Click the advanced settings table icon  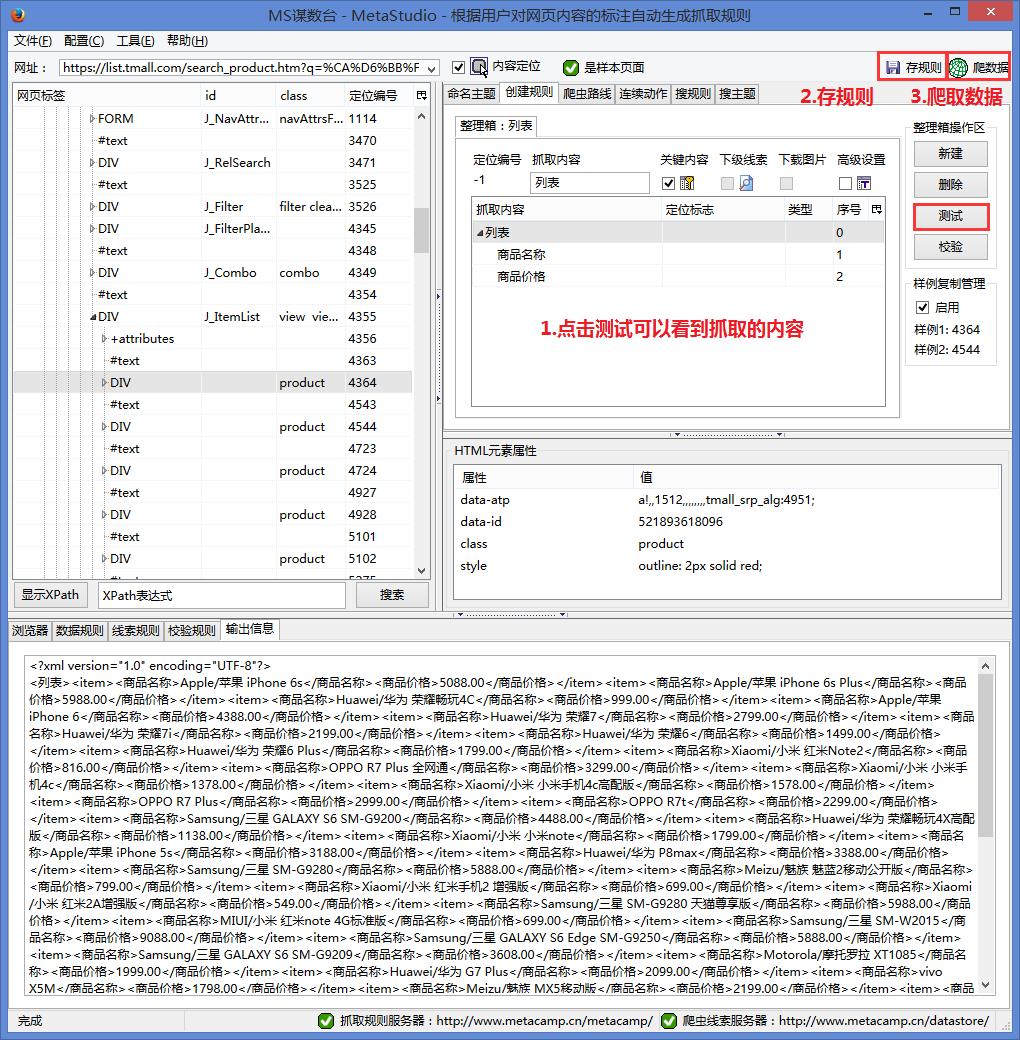pos(863,183)
